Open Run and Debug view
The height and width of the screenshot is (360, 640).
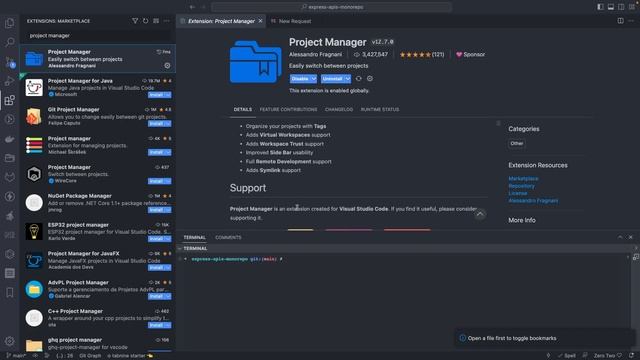click(9, 81)
